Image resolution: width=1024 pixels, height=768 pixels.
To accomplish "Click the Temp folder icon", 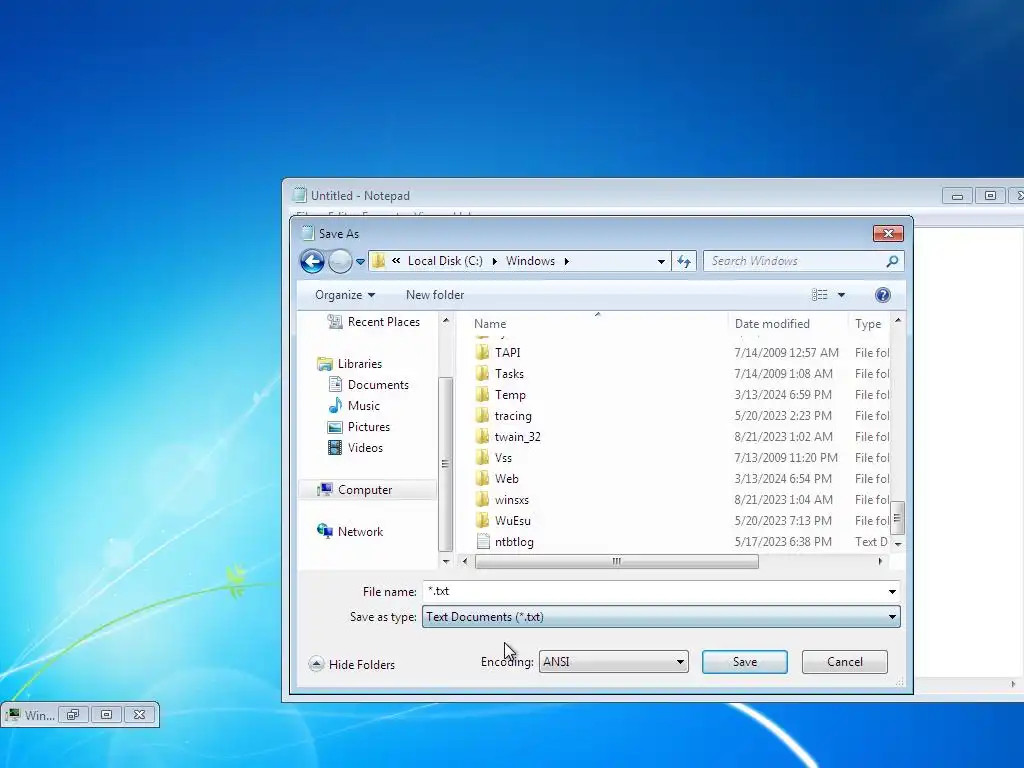I will pyautogui.click(x=482, y=394).
